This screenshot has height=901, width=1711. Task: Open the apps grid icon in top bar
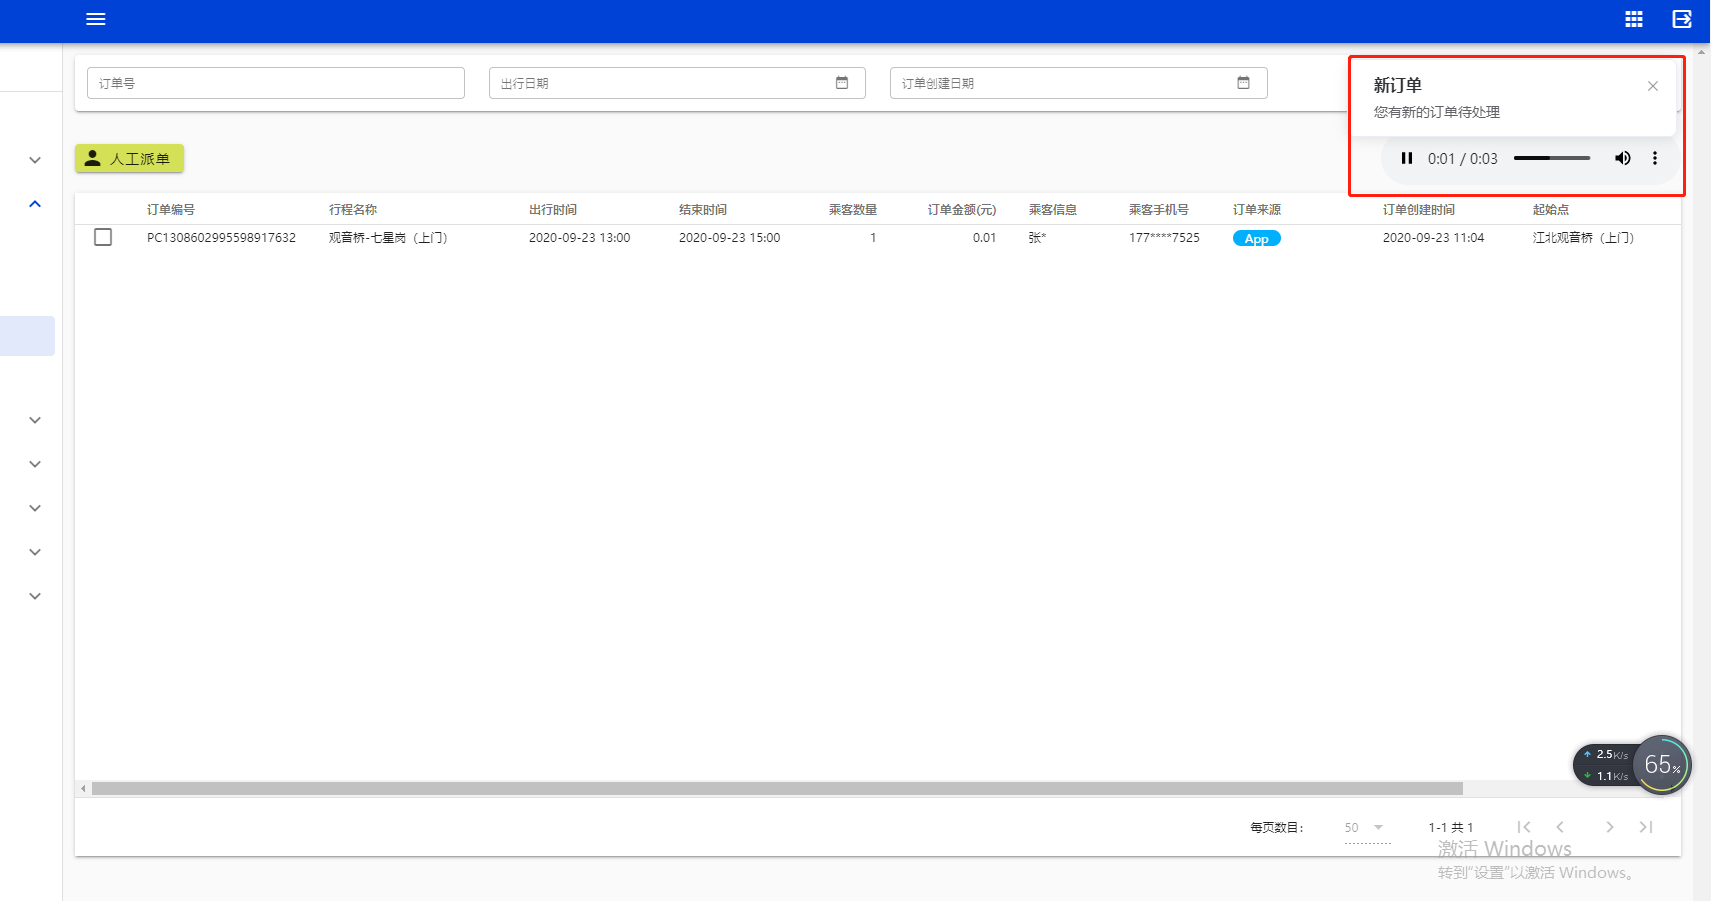point(1633,19)
